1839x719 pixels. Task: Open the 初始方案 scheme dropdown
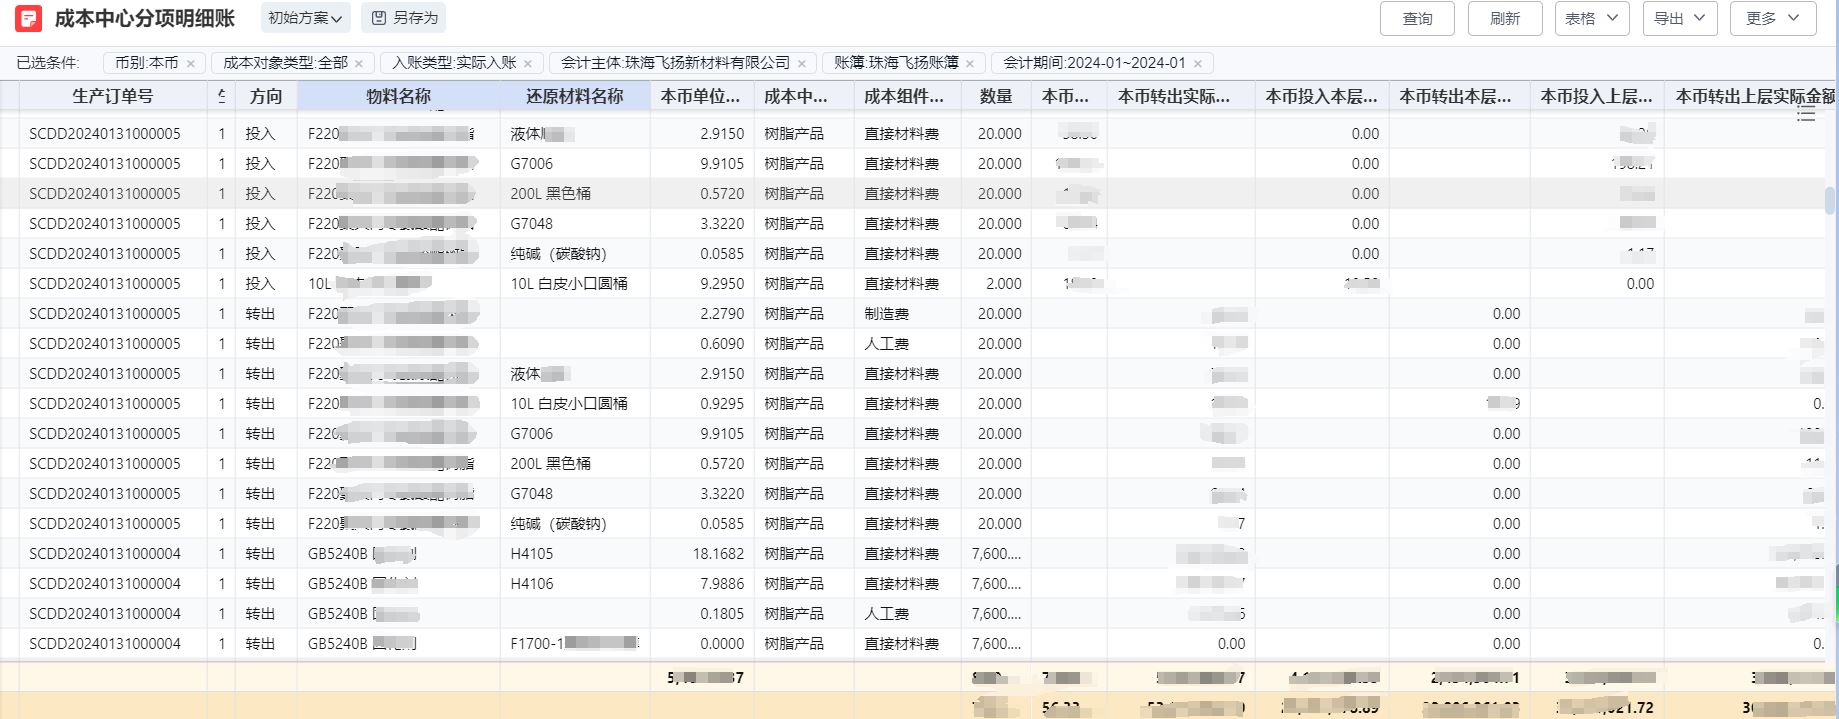point(305,18)
